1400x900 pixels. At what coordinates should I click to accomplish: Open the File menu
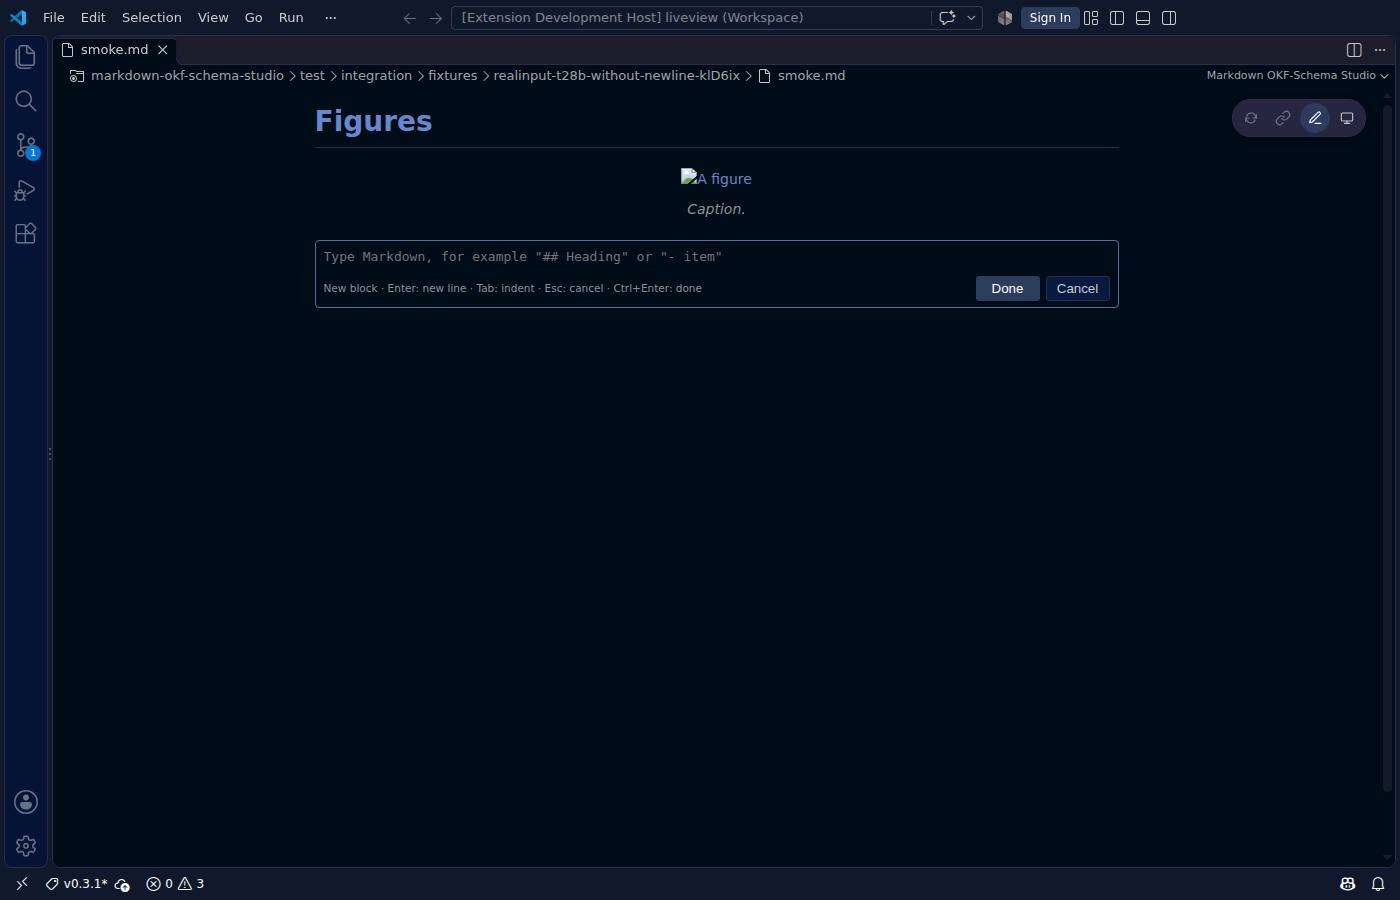click(54, 18)
